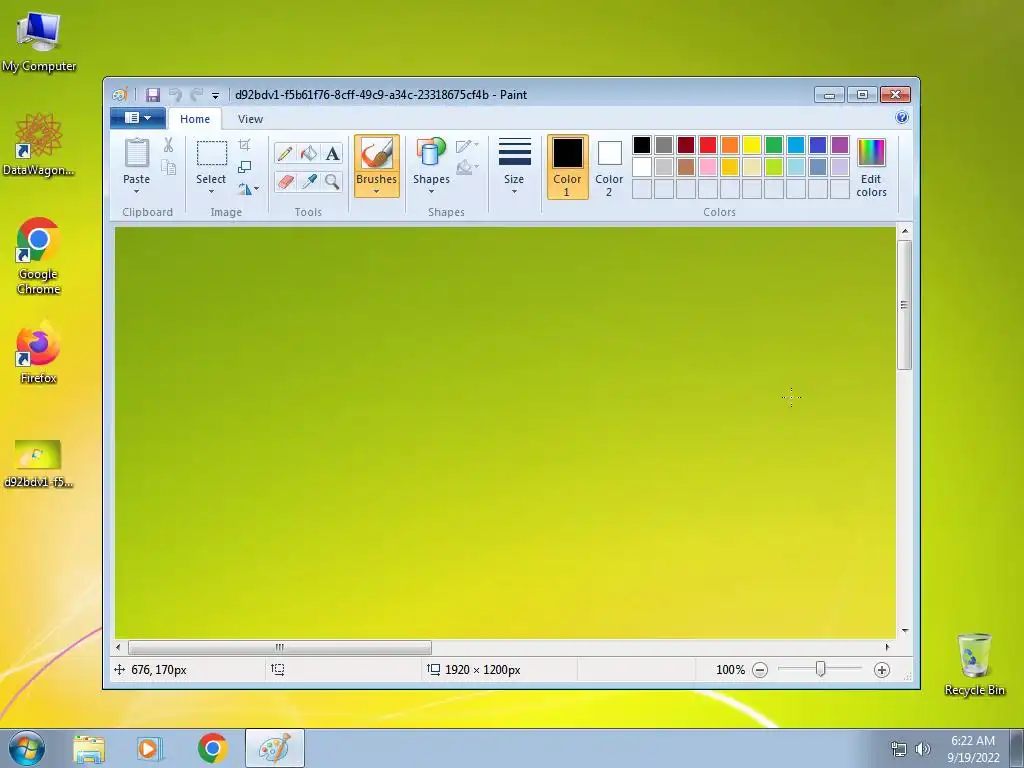This screenshot has width=1024, height=768.
Task: Click the Cut scissors icon
Action: point(168,145)
